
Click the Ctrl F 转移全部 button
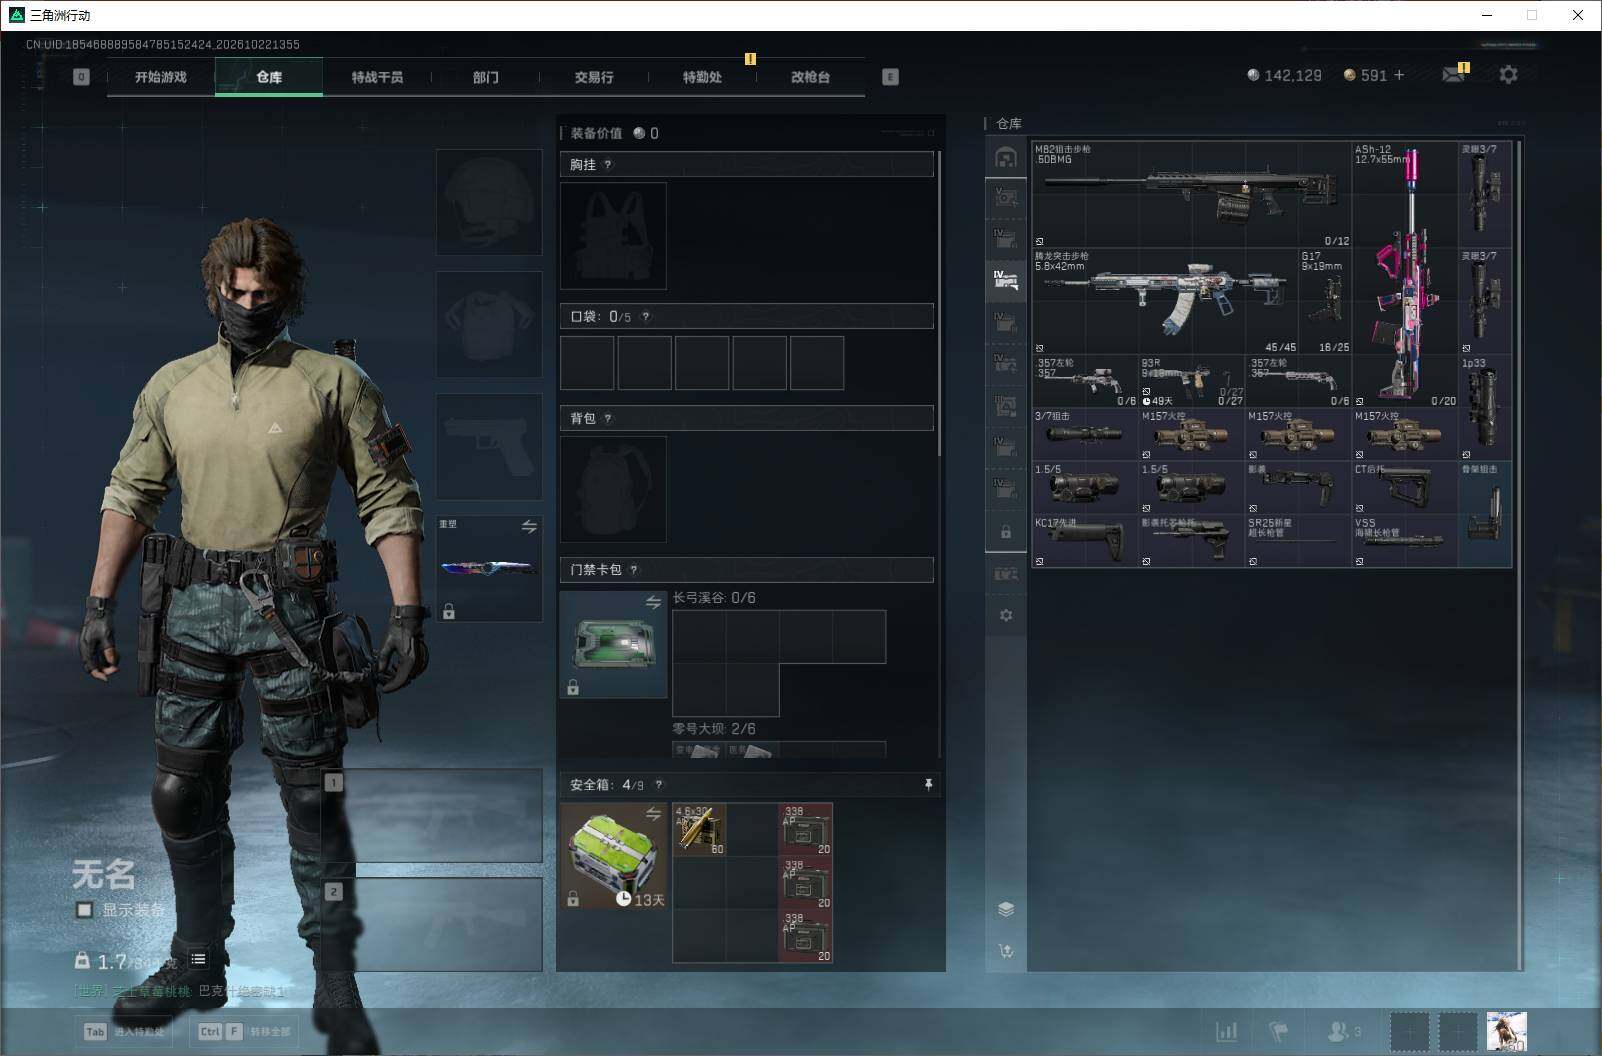(x=244, y=1031)
